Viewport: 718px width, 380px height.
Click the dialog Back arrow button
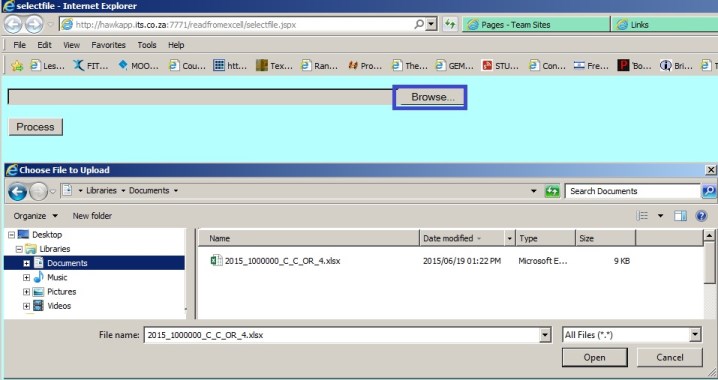point(17,191)
